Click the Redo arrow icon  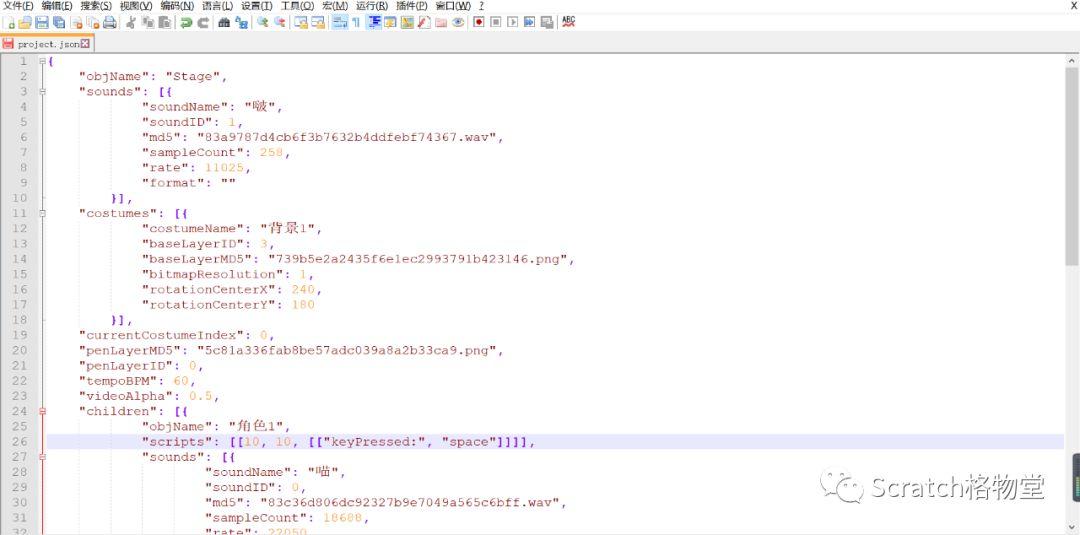(x=202, y=22)
